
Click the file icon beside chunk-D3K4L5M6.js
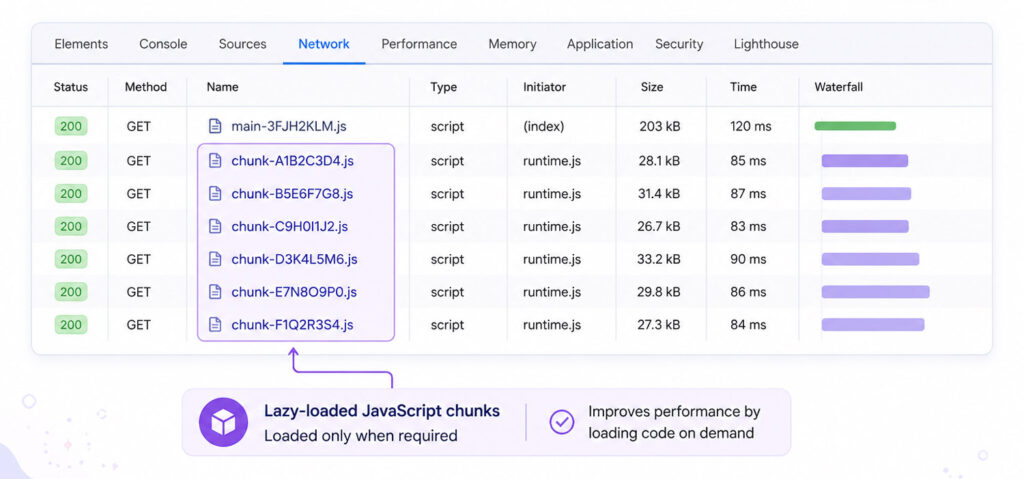pyautogui.click(x=215, y=259)
